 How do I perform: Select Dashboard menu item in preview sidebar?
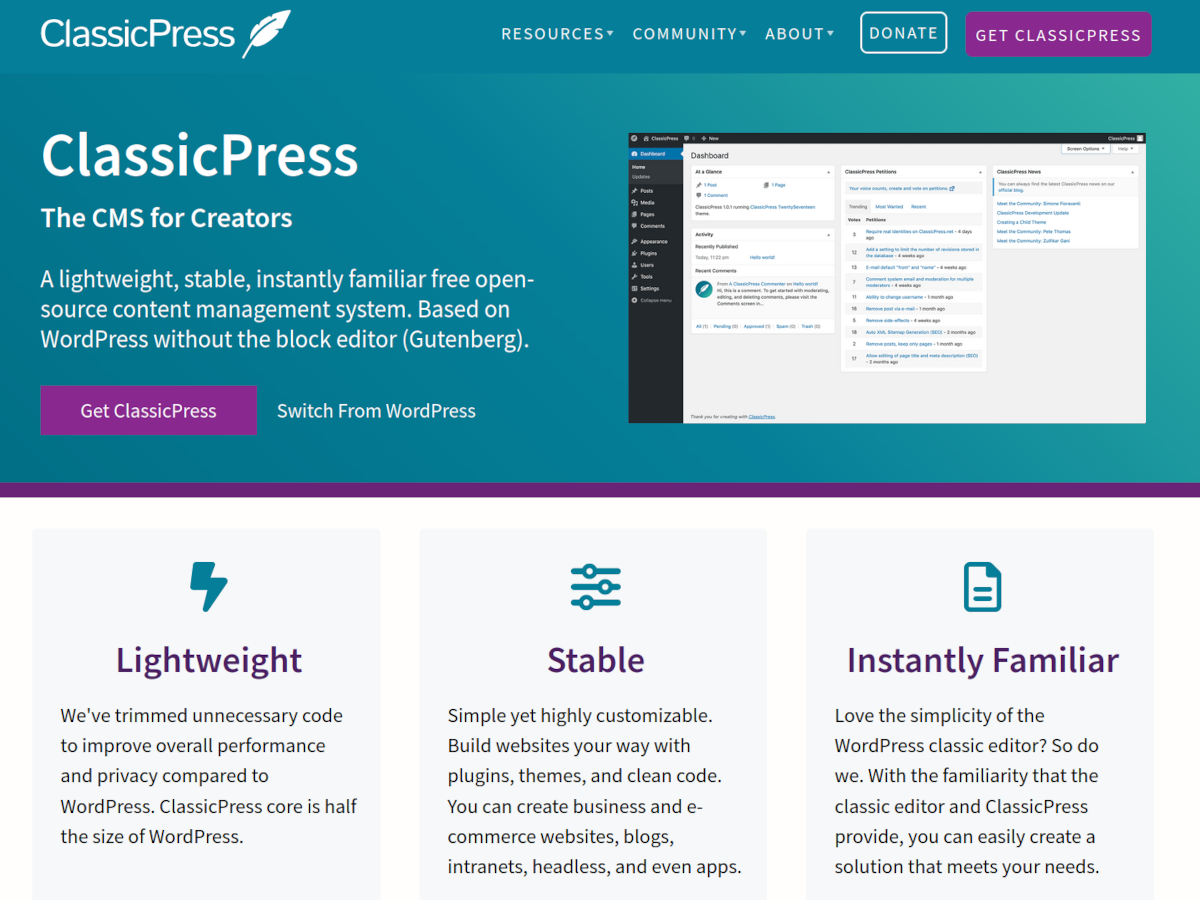click(652, 154)
